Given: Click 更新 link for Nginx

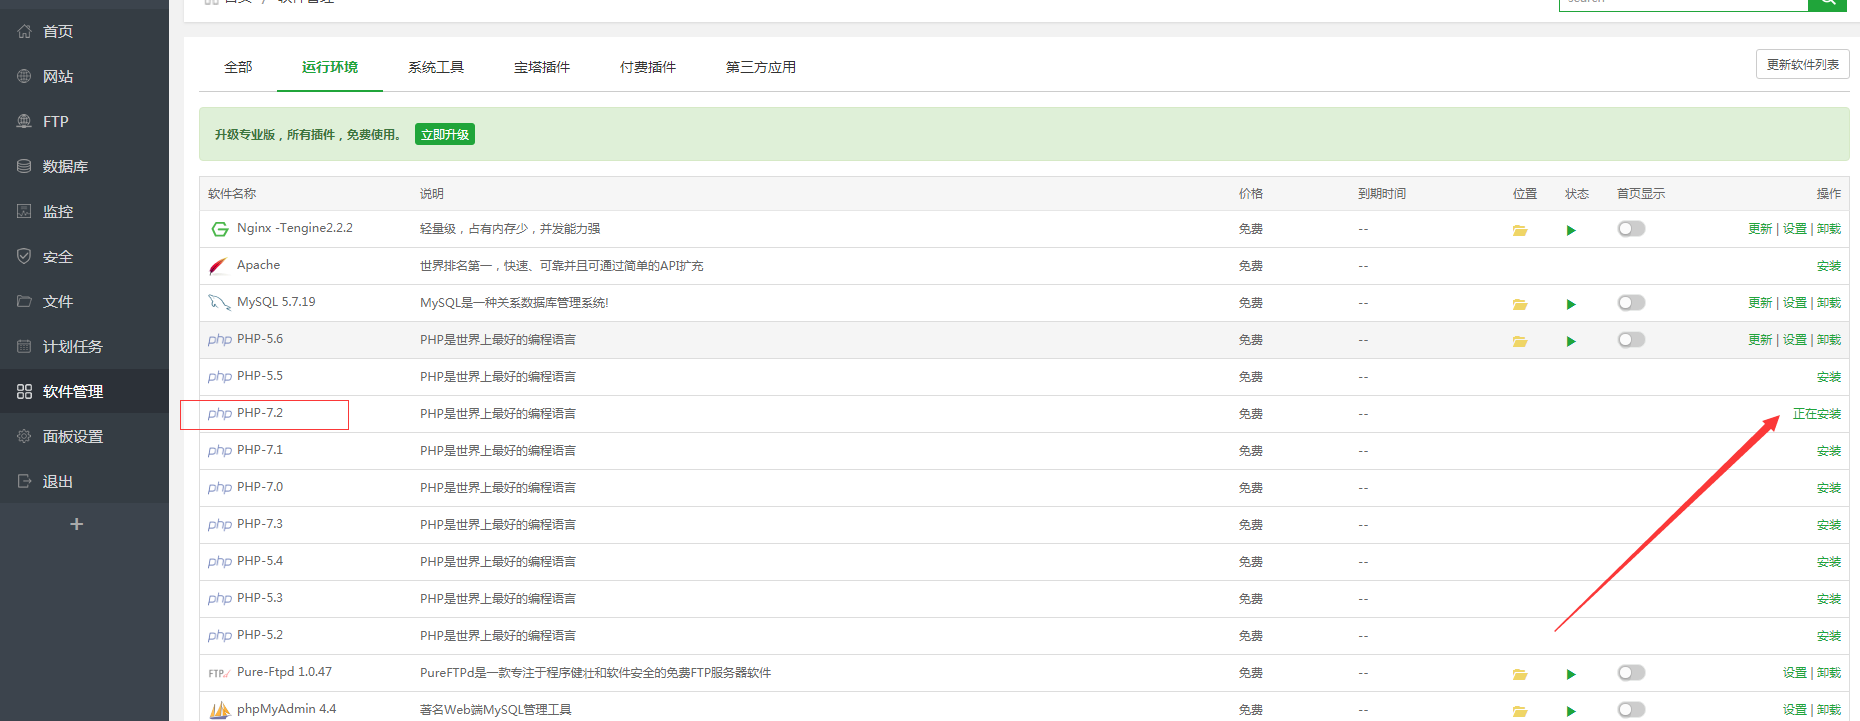Looking at the screenshot, I should [x=1760, y=229].
